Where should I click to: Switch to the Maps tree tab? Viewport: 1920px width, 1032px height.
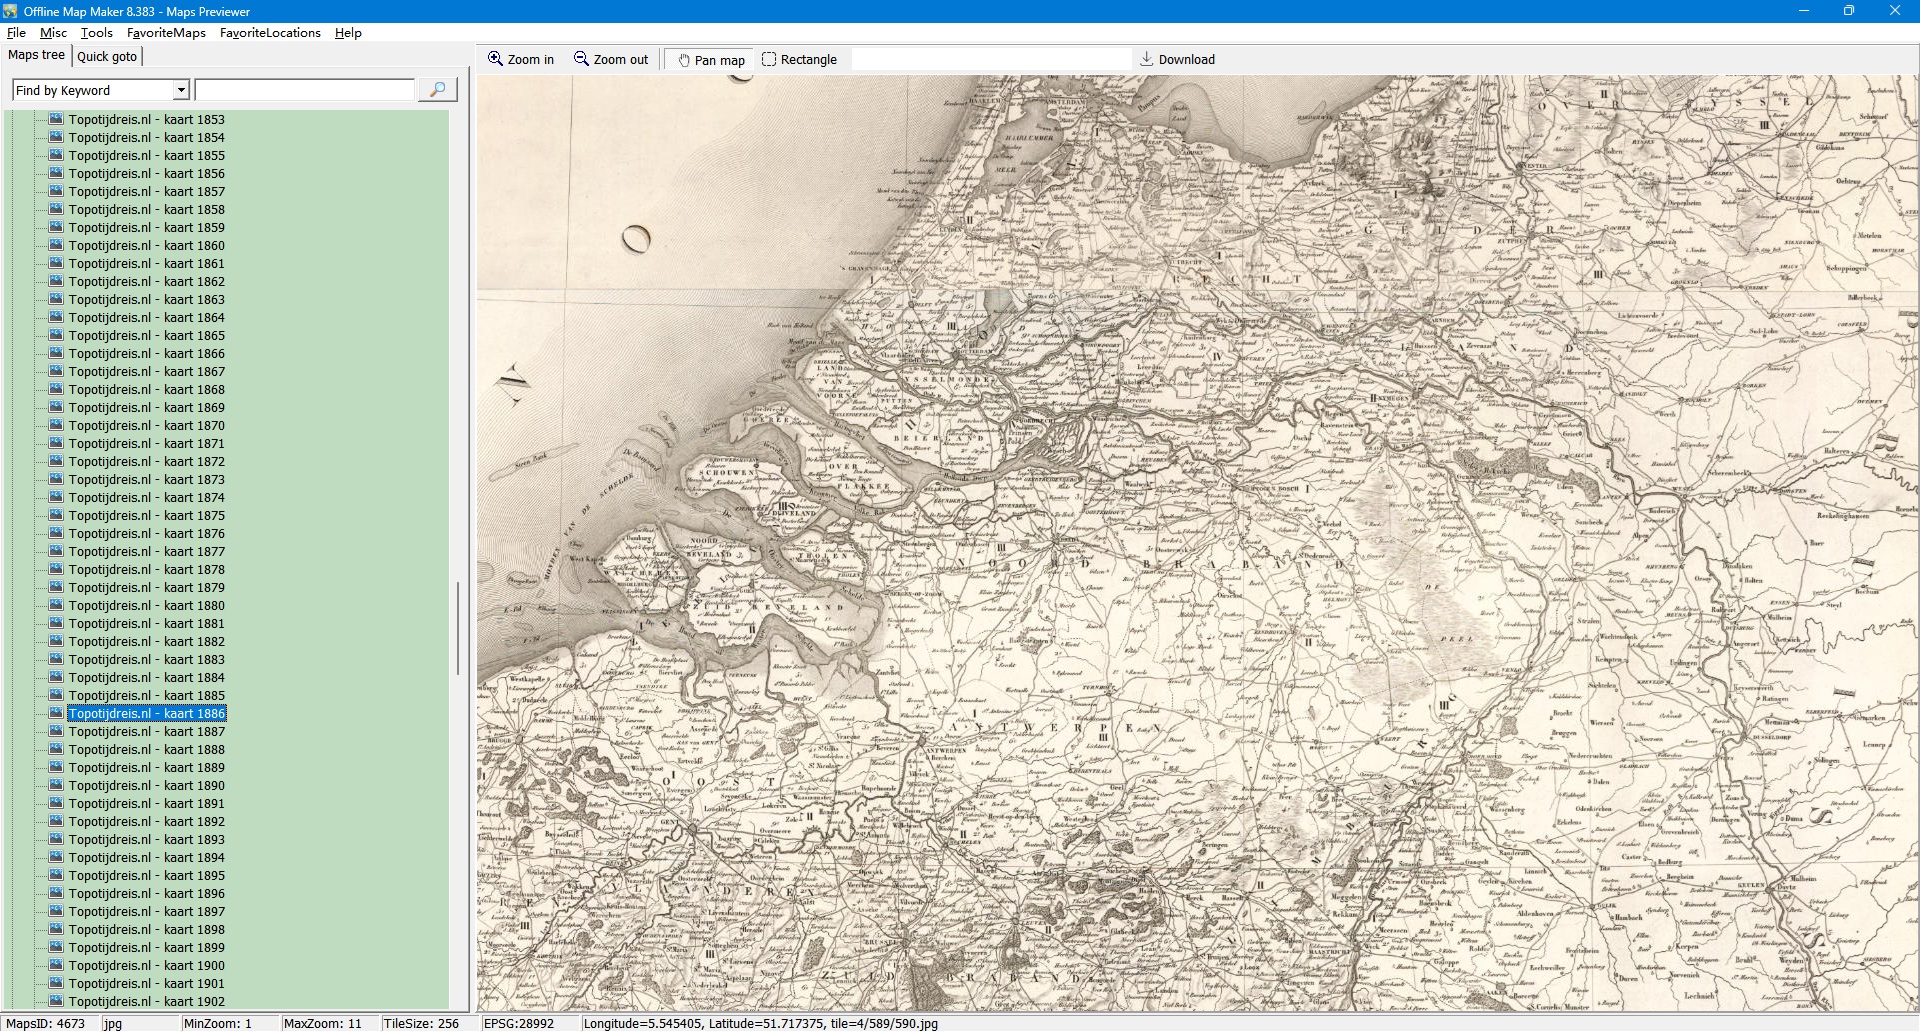pyautogui.click(x=36, y=55)
